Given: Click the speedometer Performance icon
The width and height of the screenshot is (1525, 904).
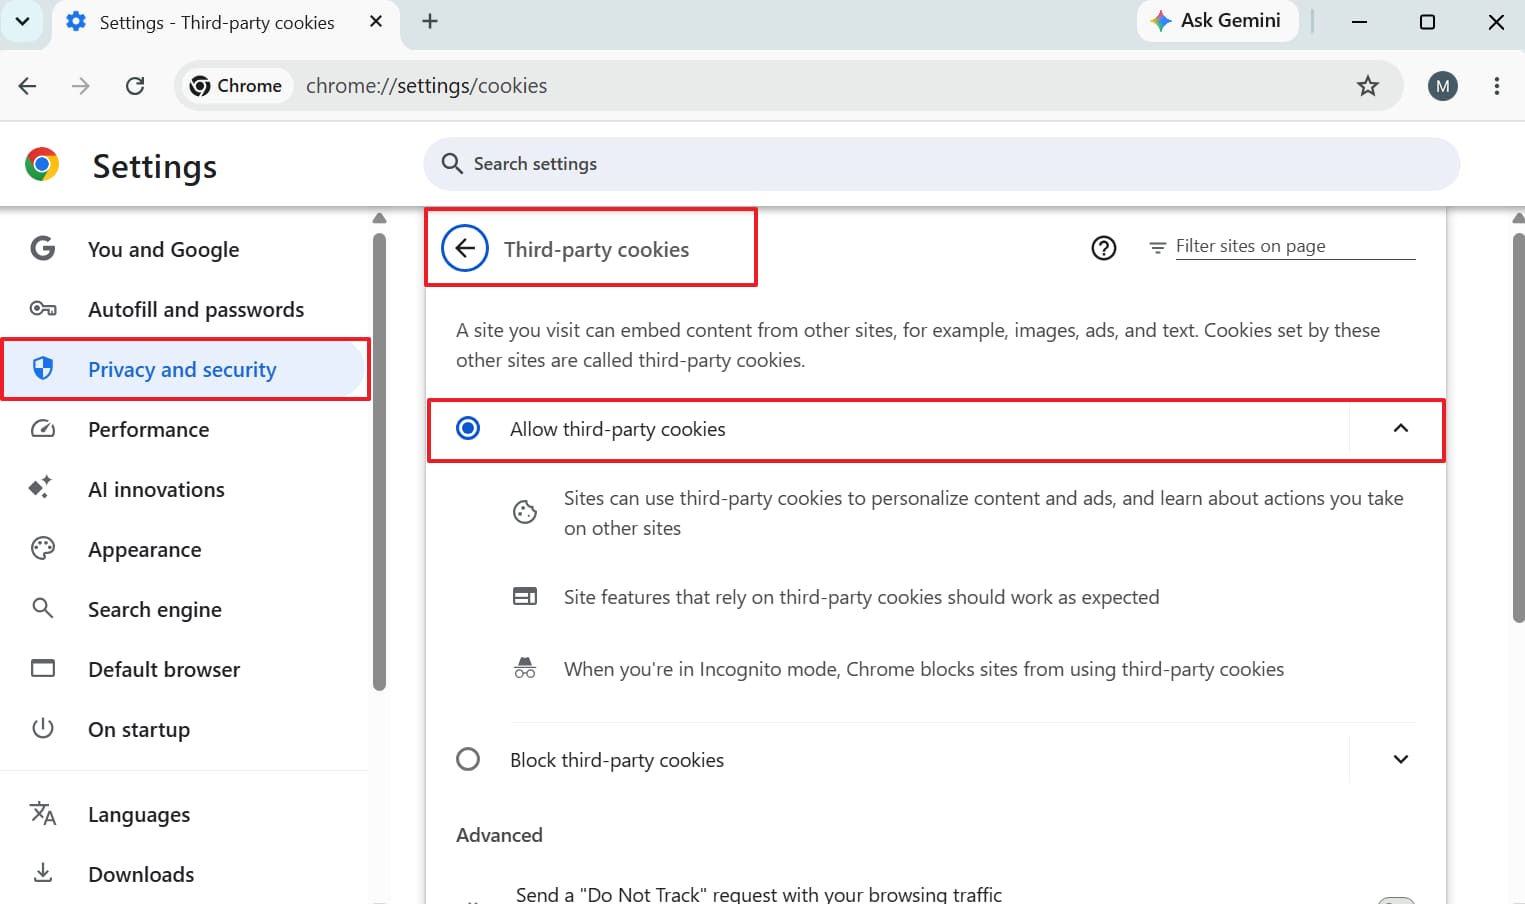Looking at the screenshot, I should pyautogui.click(x=43, y=428).
